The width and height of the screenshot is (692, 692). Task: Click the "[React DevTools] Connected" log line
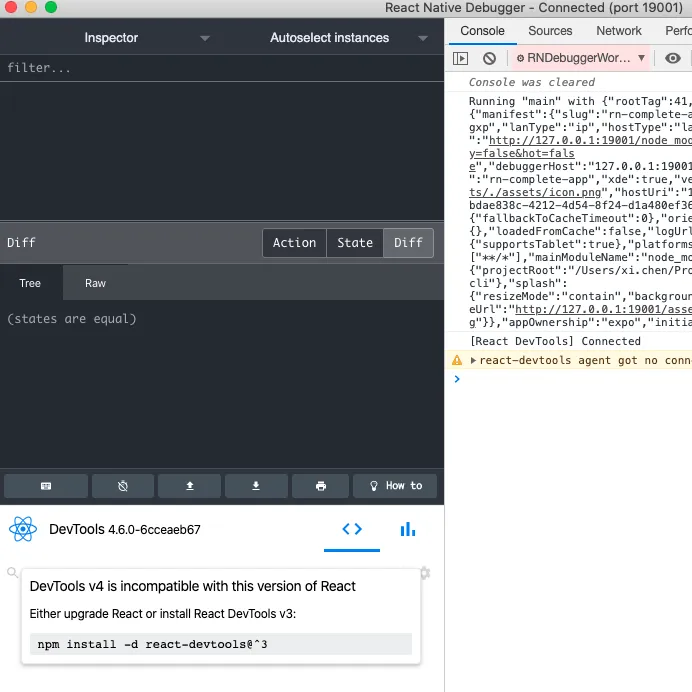(555, 341)
